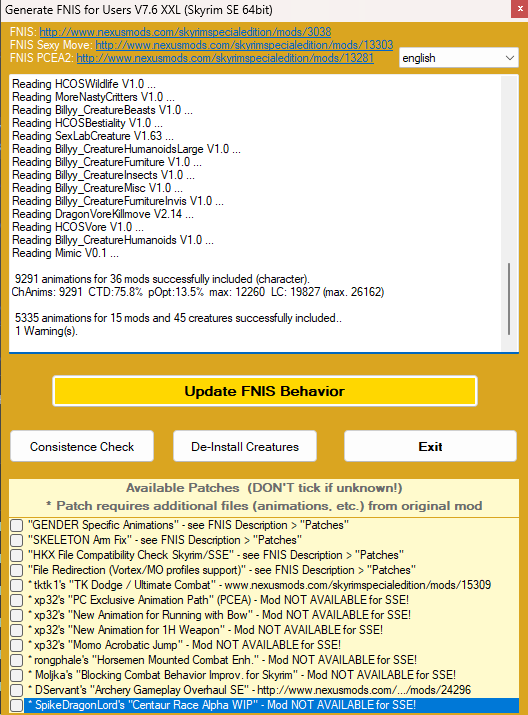This screenshot has width=528, height=715.
Task: Click '9291 animations for 36 mods' line
Action: (x=162, y=279)
